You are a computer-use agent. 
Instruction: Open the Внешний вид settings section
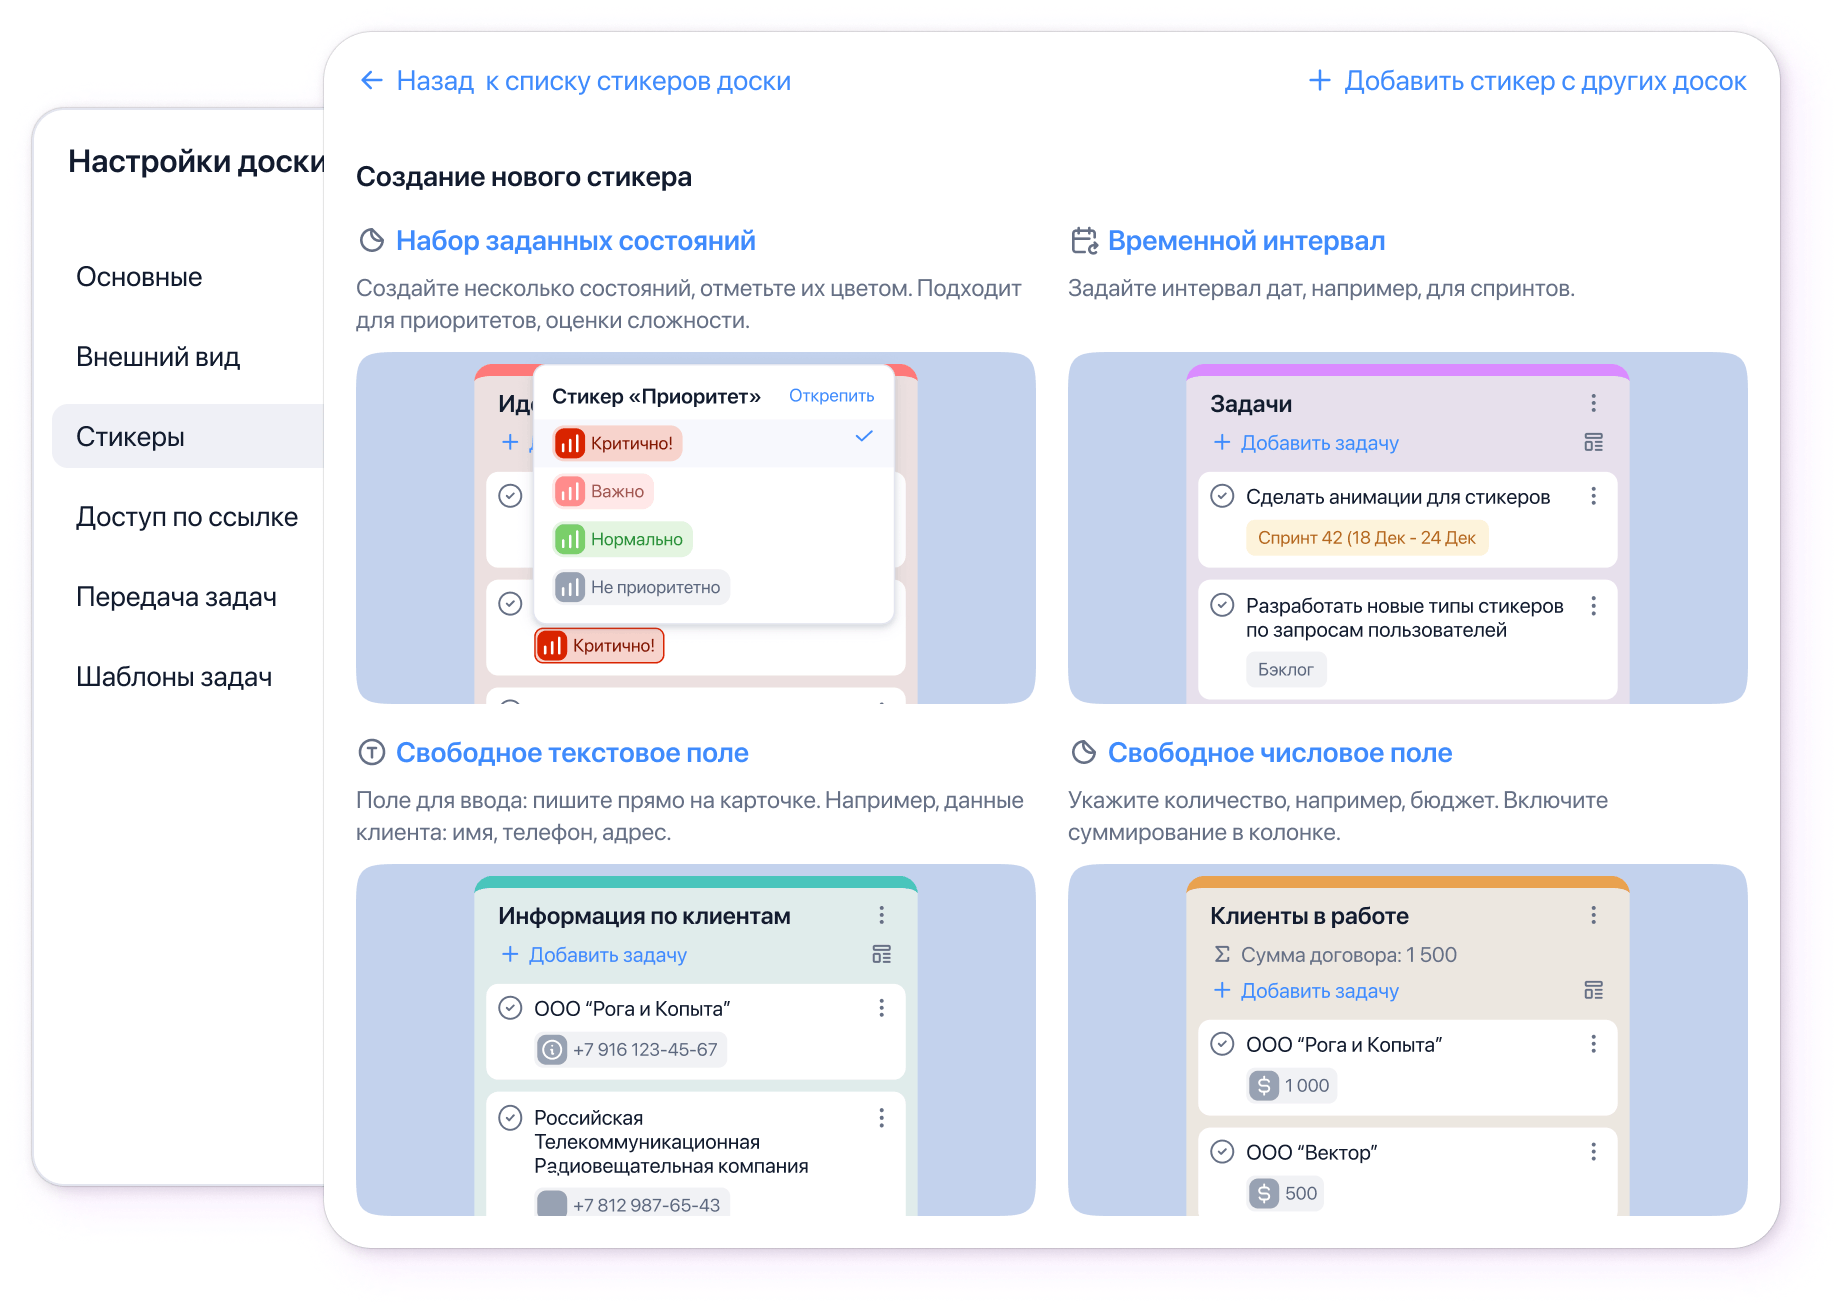pyautogui.click(x=158, y=357)
